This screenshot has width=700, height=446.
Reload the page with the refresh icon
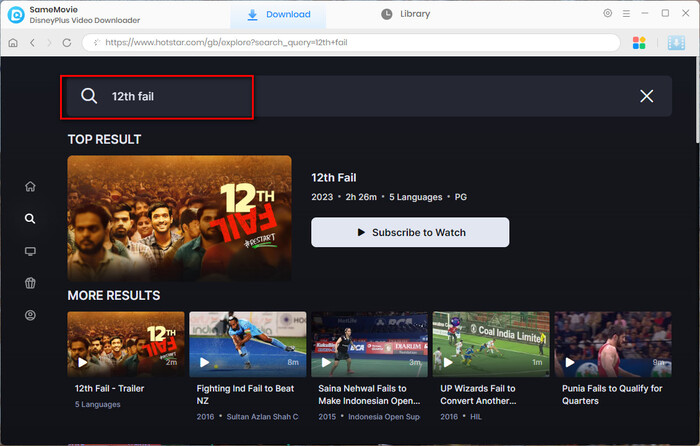click(x=67, y=43)
